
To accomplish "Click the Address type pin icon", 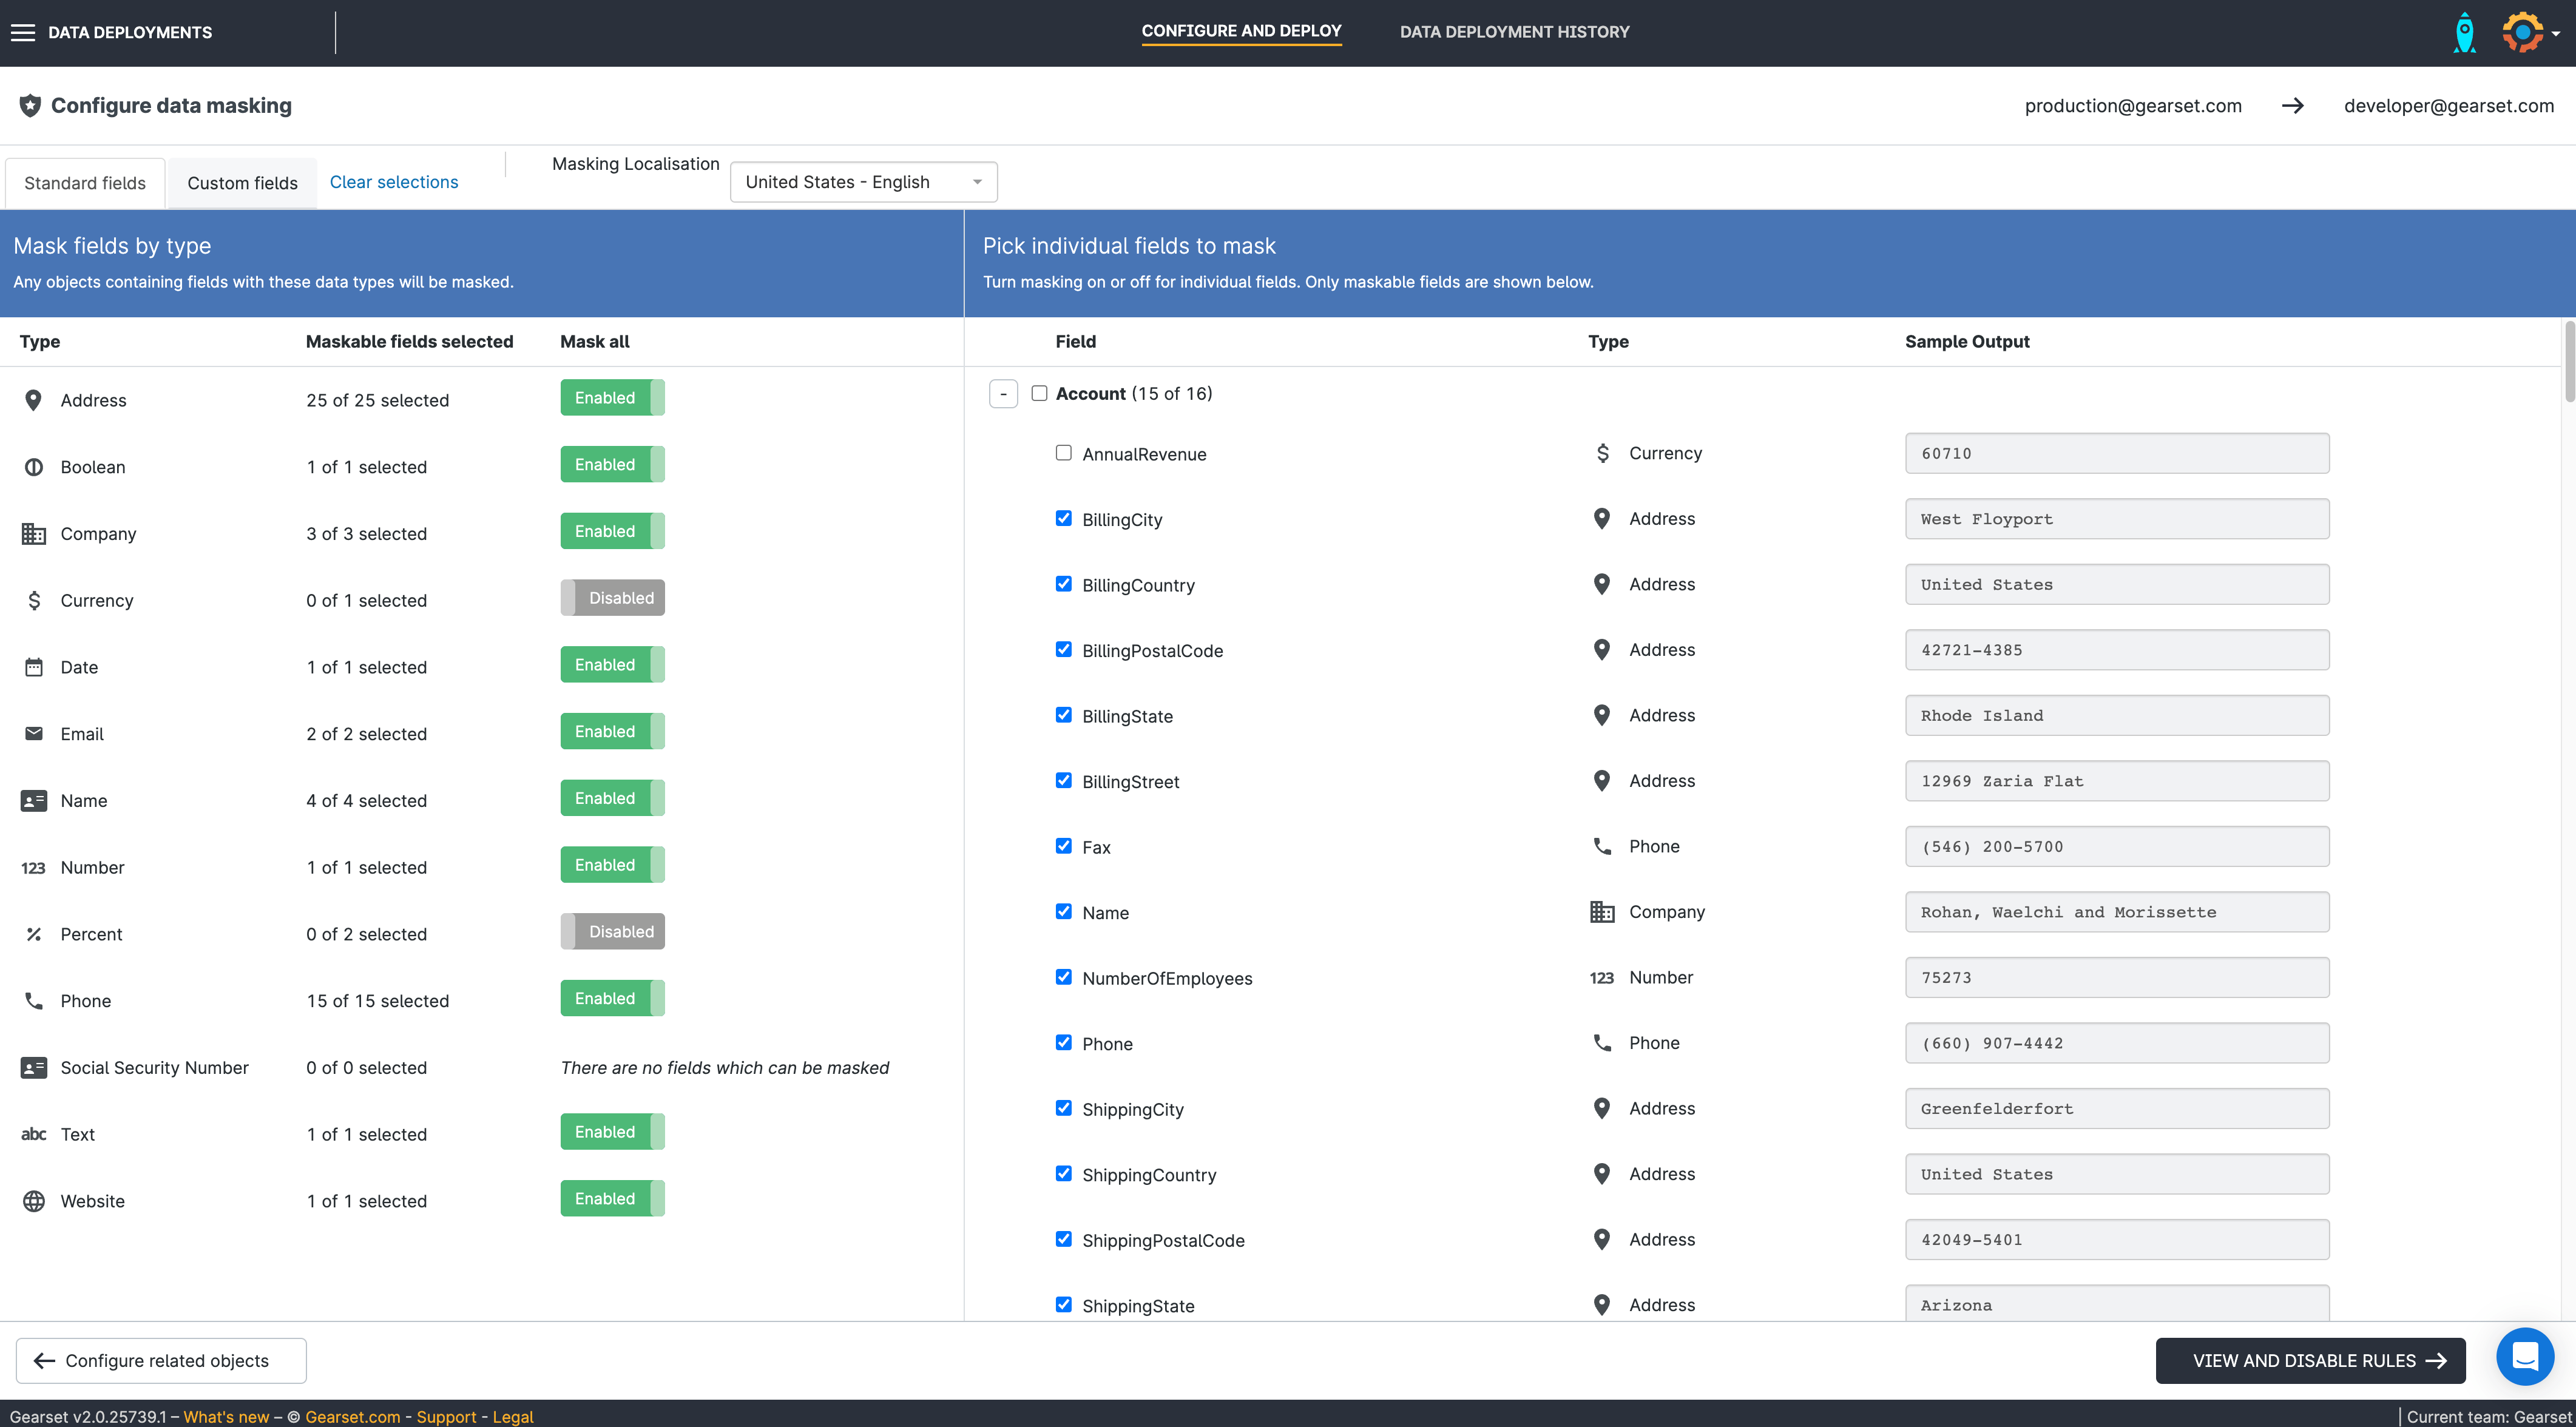I will (x=33, y=400).
